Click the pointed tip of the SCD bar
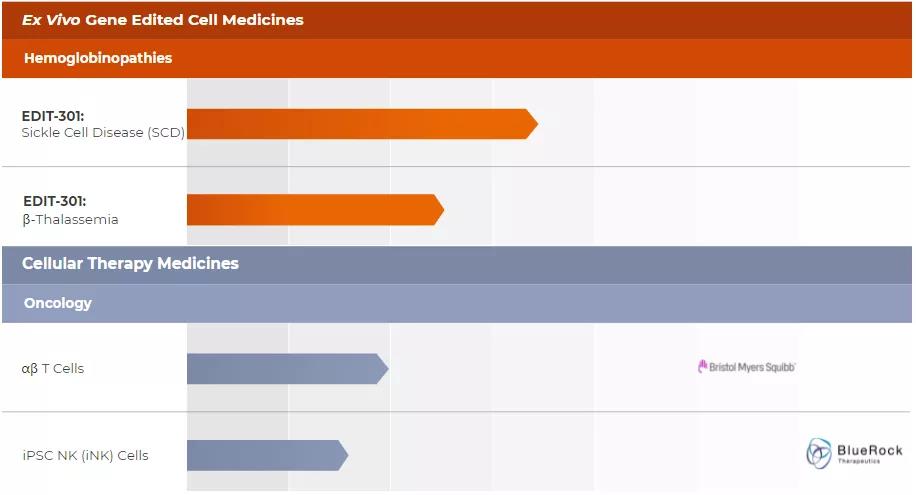The width and height of the screenshot is (916, 495). point(533,124)
